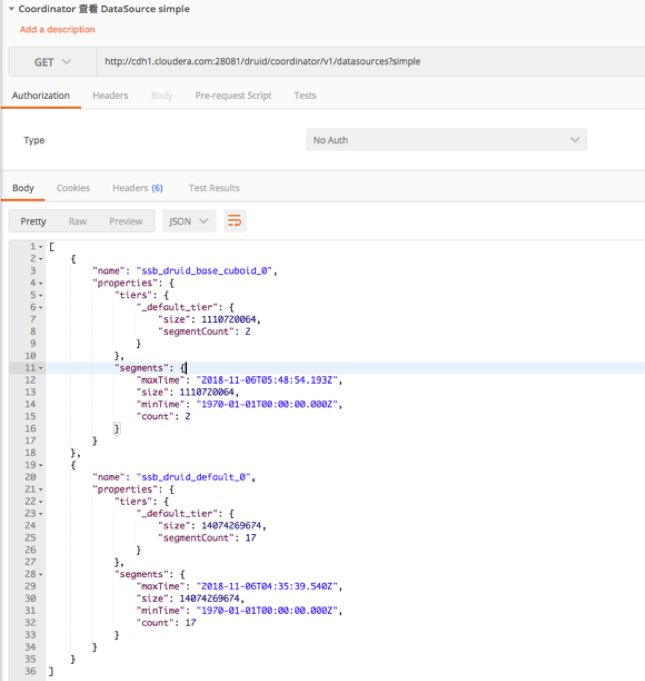Open the JSON format dropdown
Viewport: 645px width, 681px height.
pos(188,221)
